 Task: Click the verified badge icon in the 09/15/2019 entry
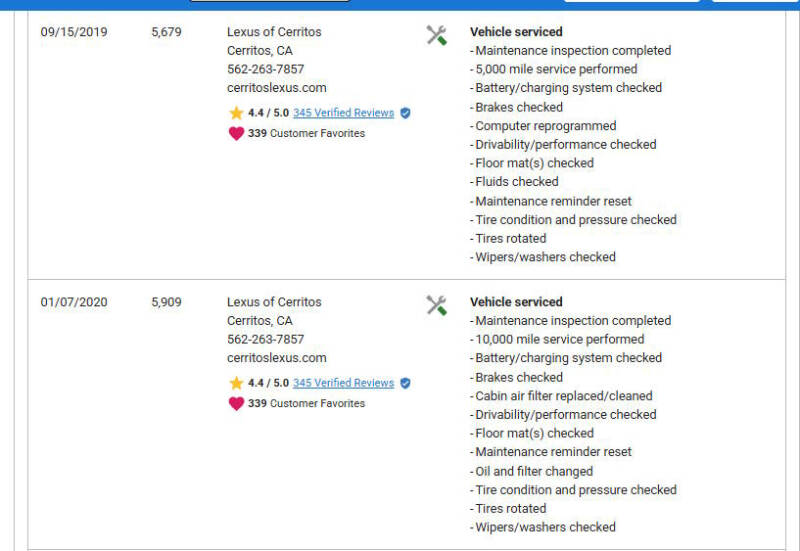[x=405, y=113]
